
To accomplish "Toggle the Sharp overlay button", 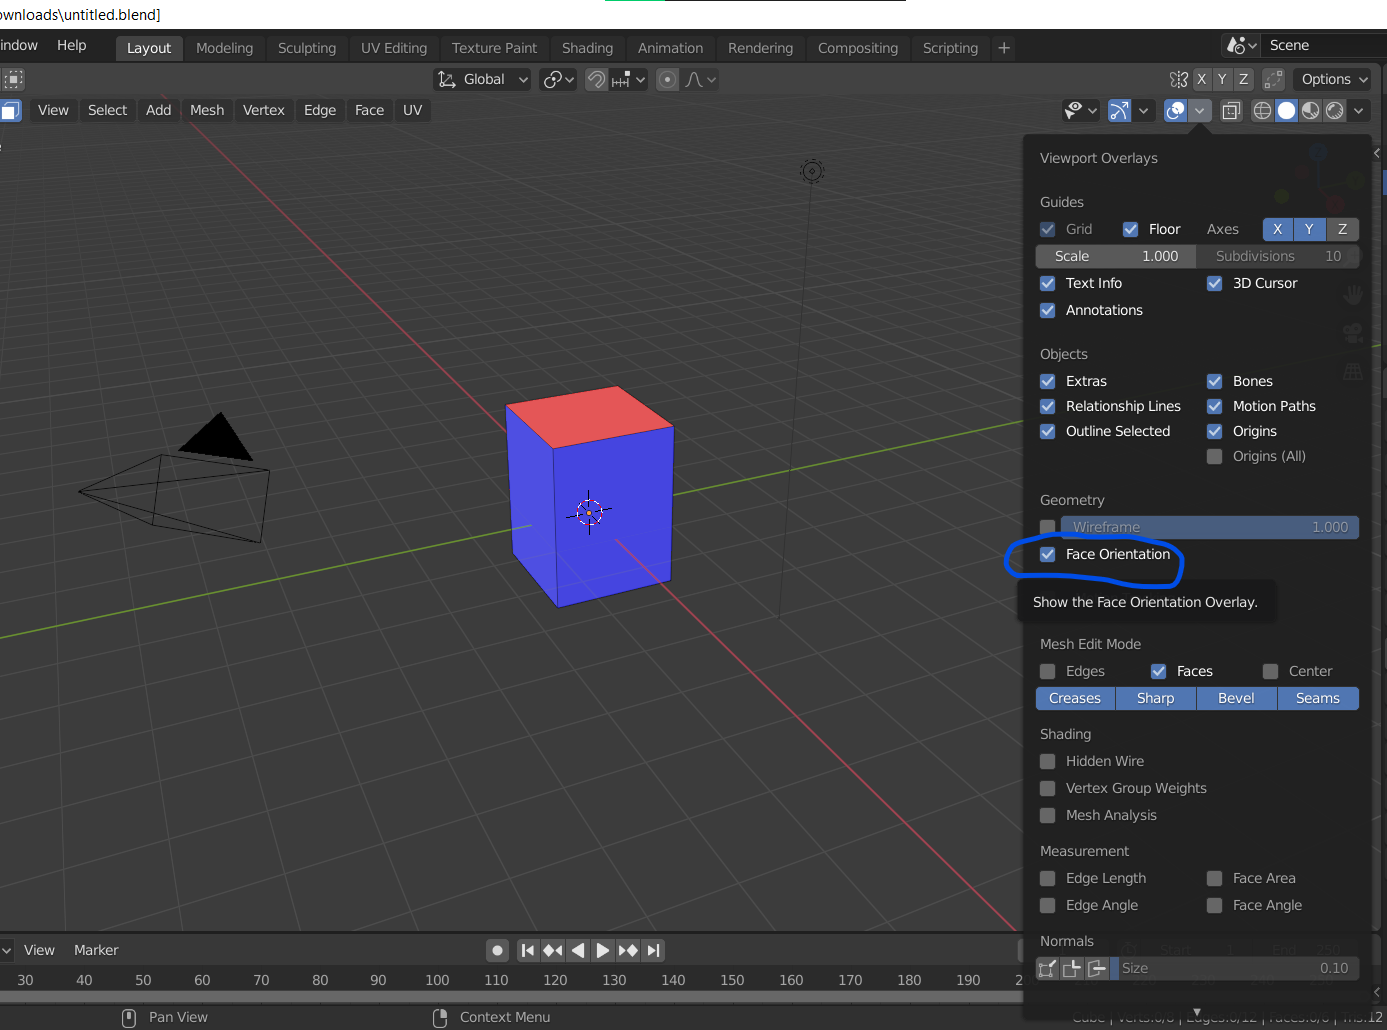I will point(1156,698).
